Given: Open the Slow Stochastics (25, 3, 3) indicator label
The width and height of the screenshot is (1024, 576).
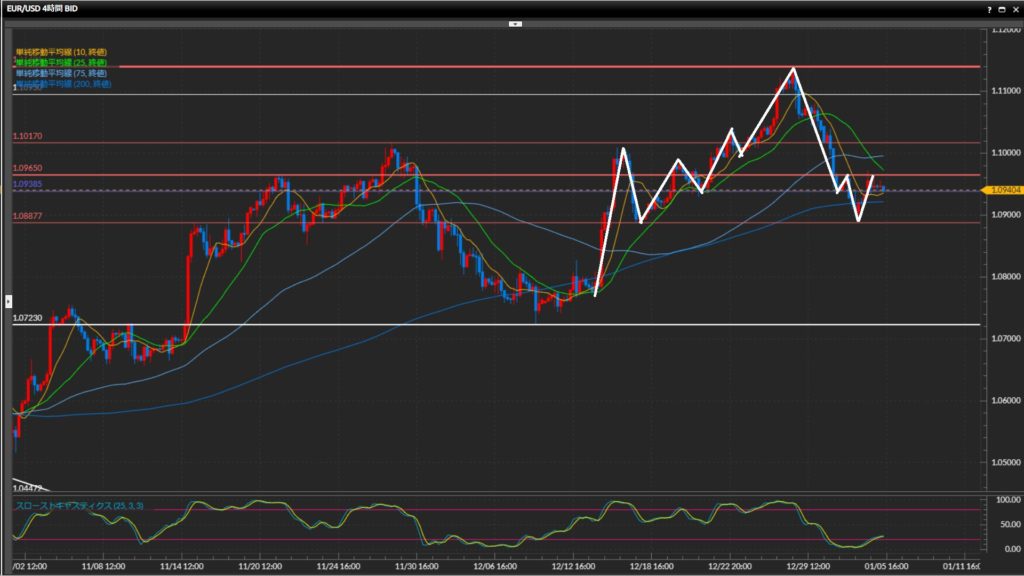Looking at the screenshot, I should pyautogui.click(x=79, y=506).
